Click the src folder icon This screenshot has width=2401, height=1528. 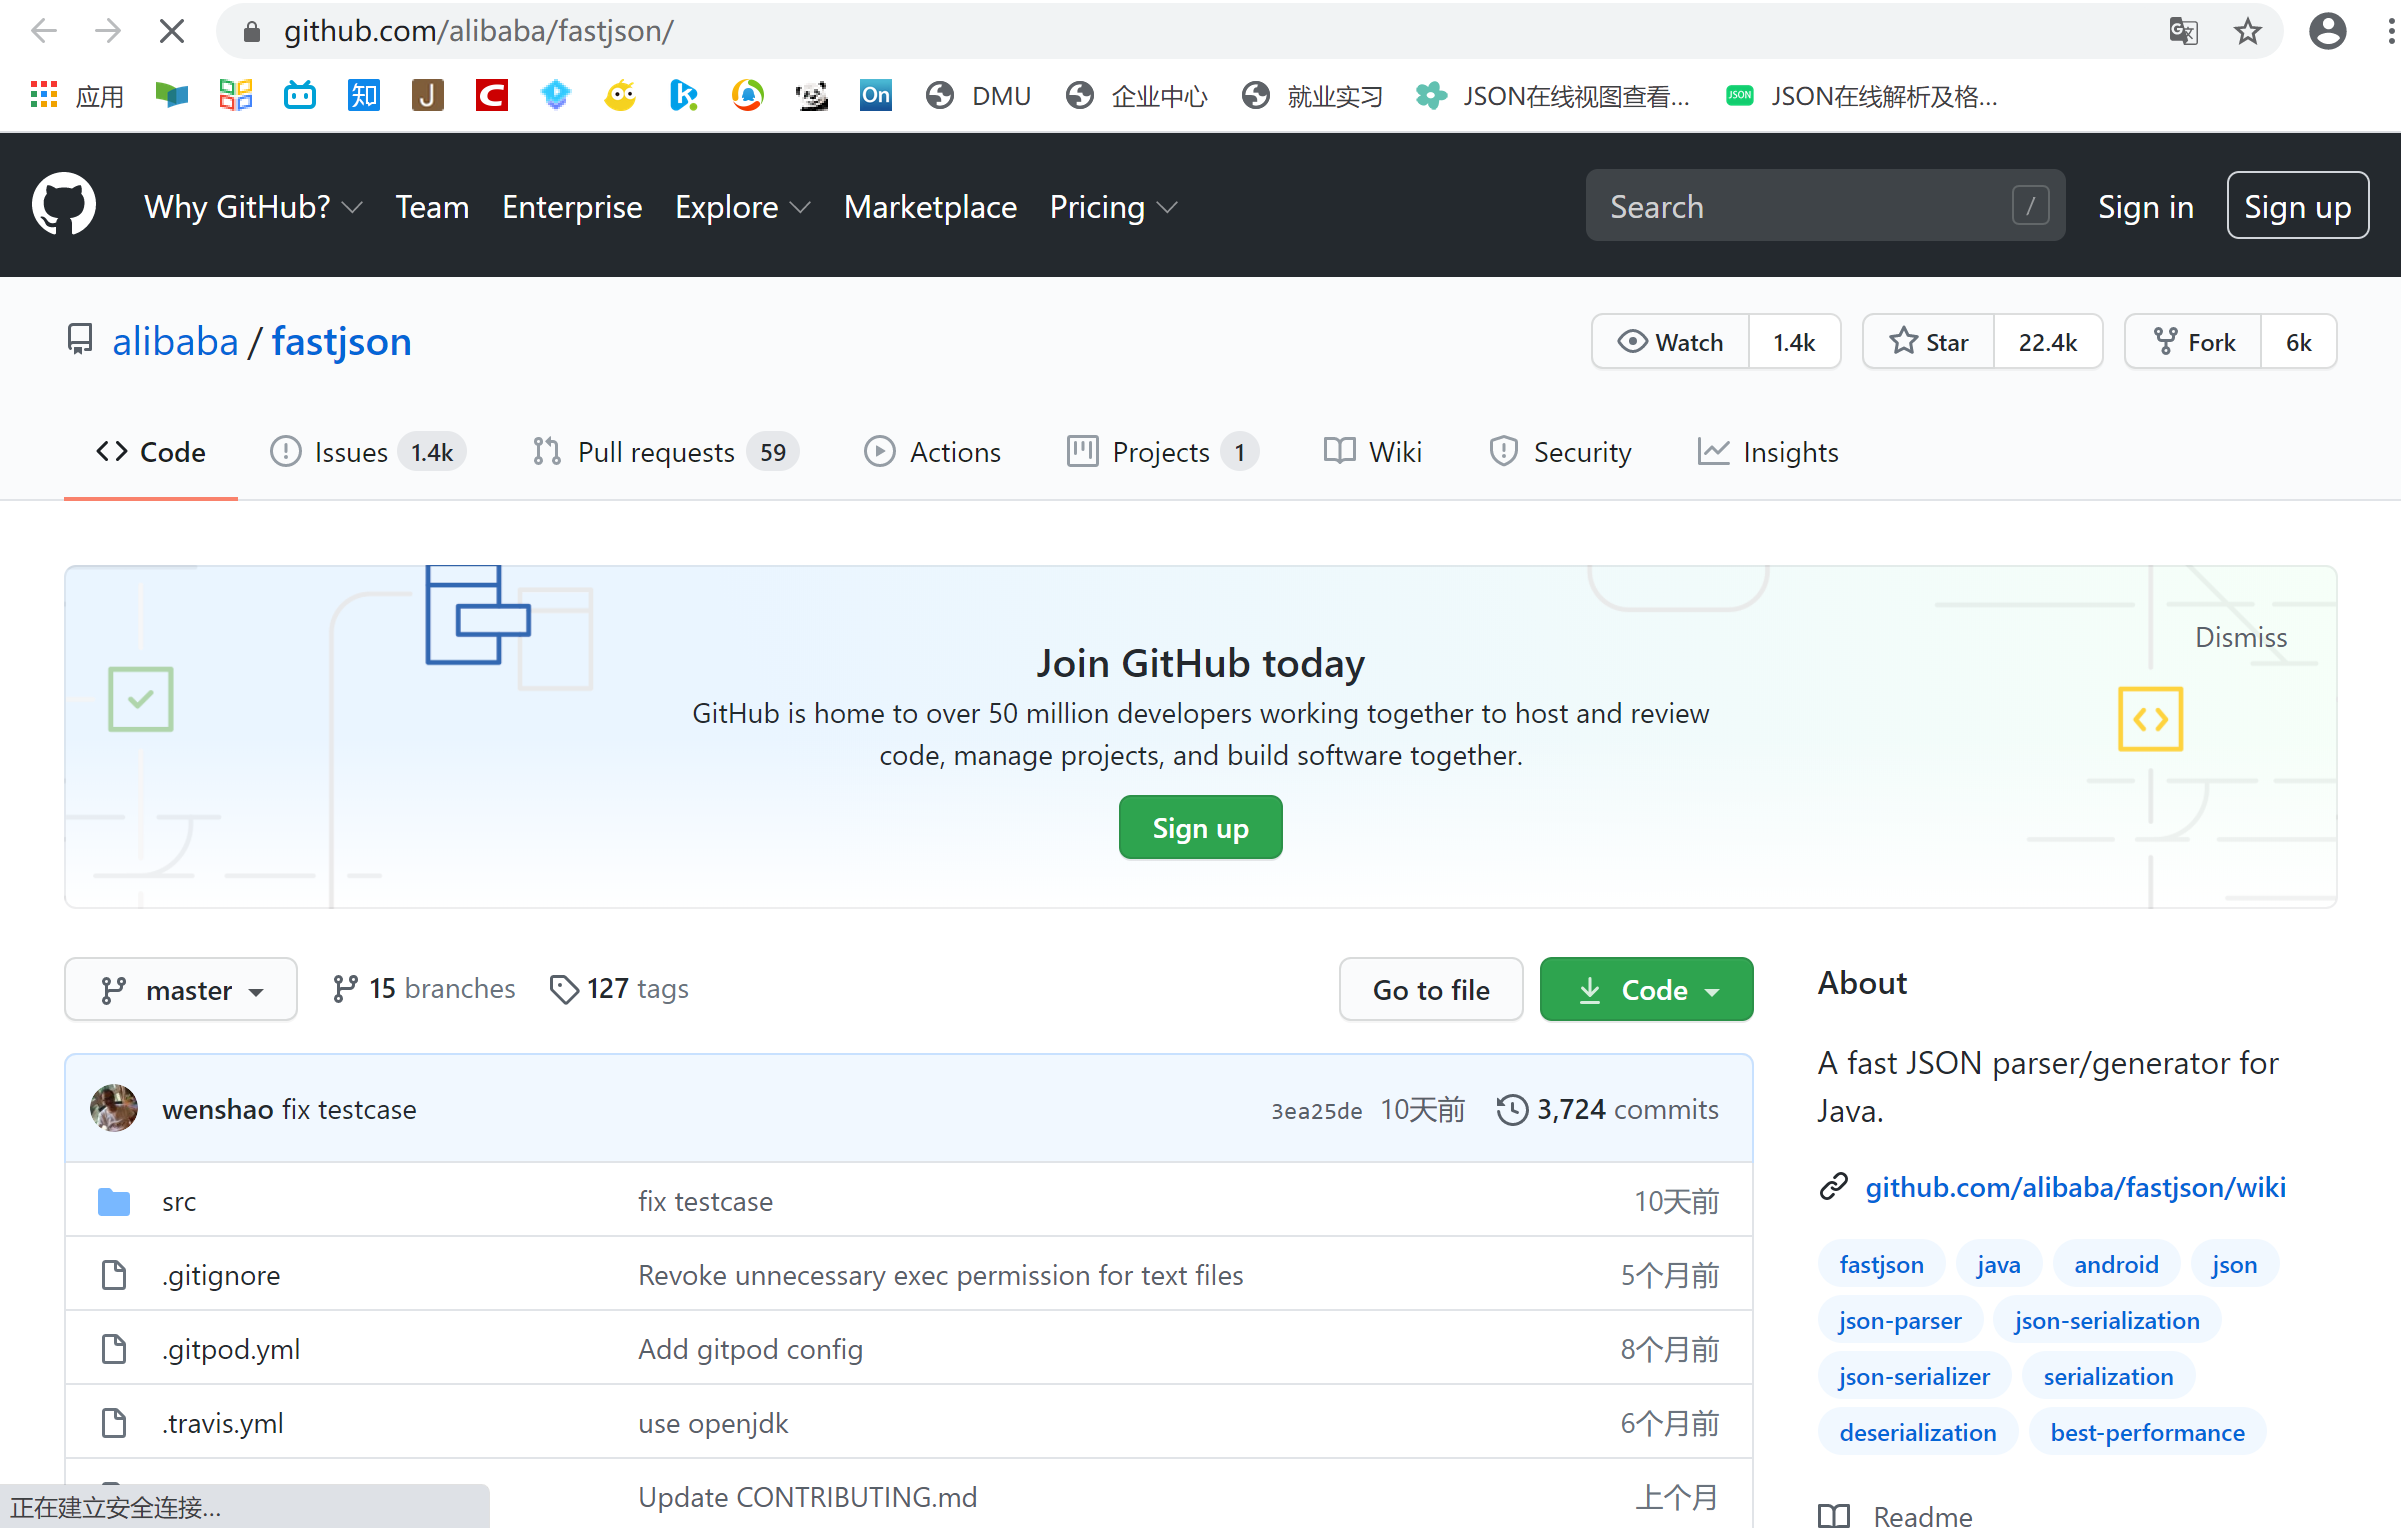coord(113,1200)
